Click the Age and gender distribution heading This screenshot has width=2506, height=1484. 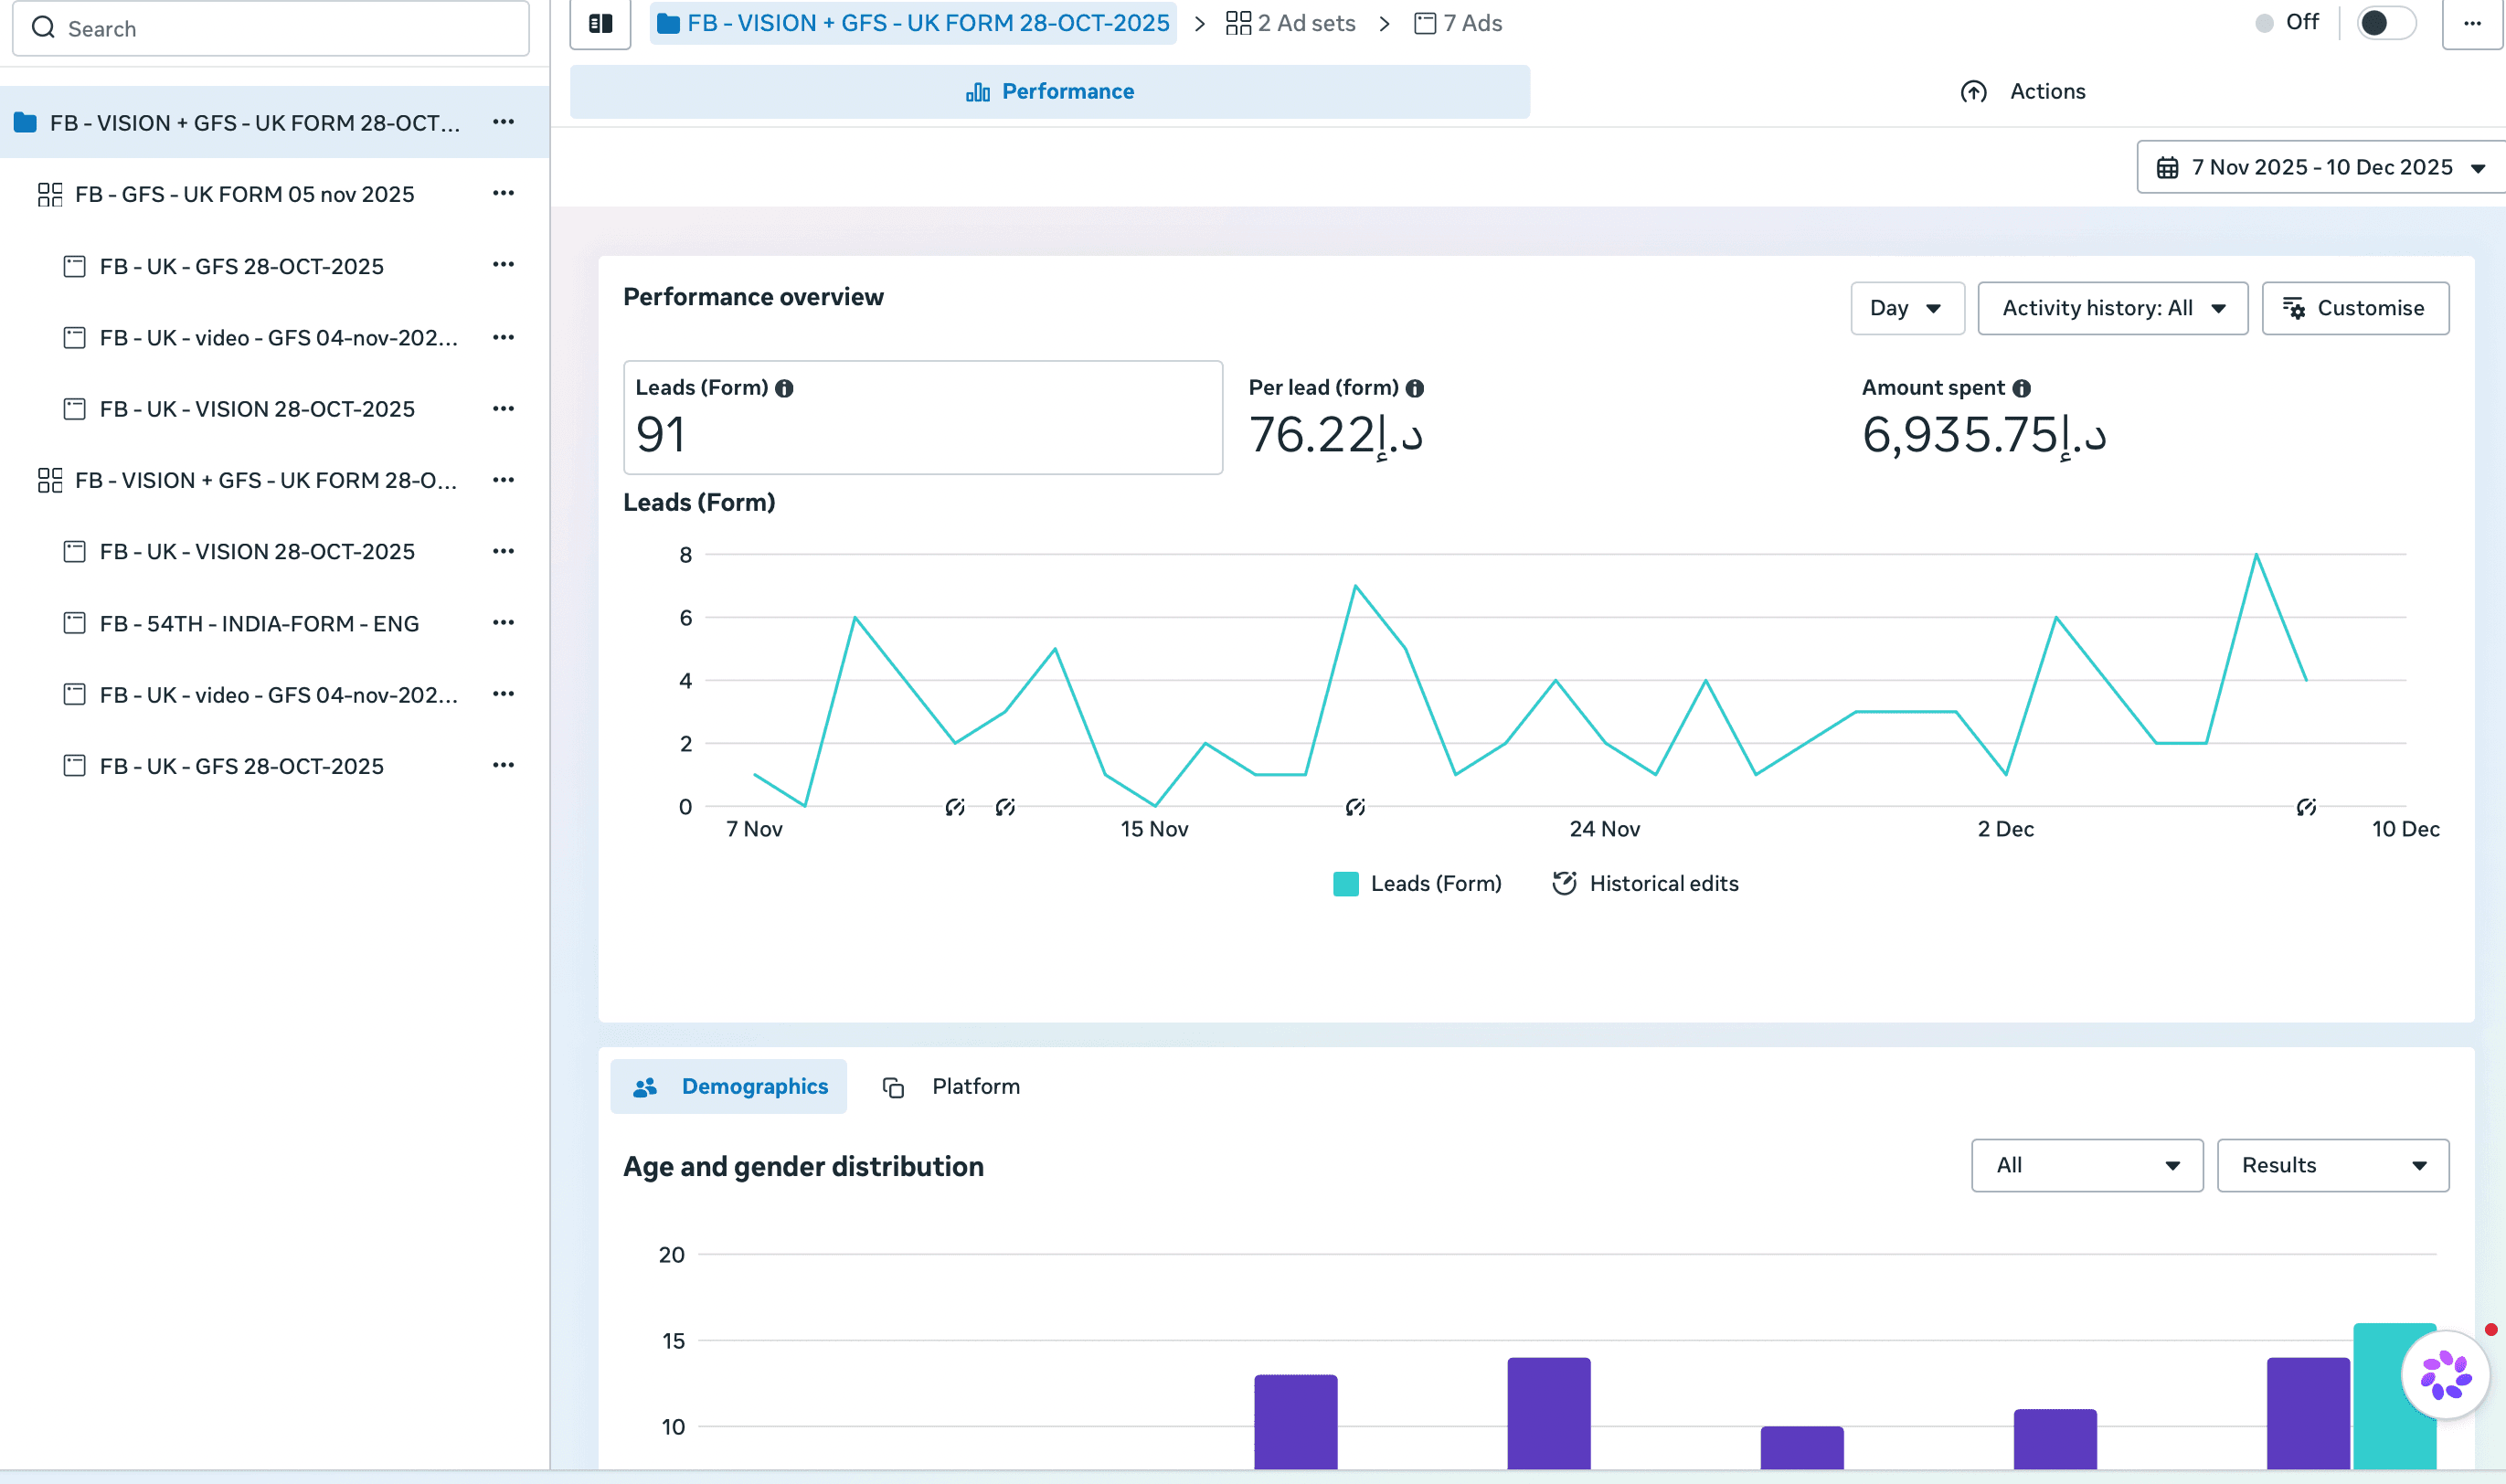pos(803,1167)
